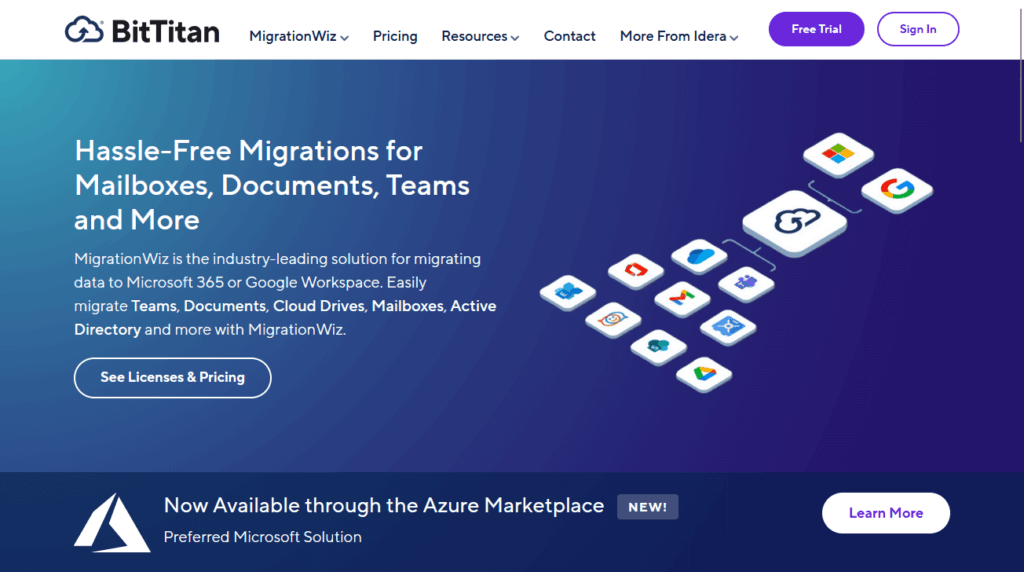Click the NEW! badge

(x=648, y=507)
